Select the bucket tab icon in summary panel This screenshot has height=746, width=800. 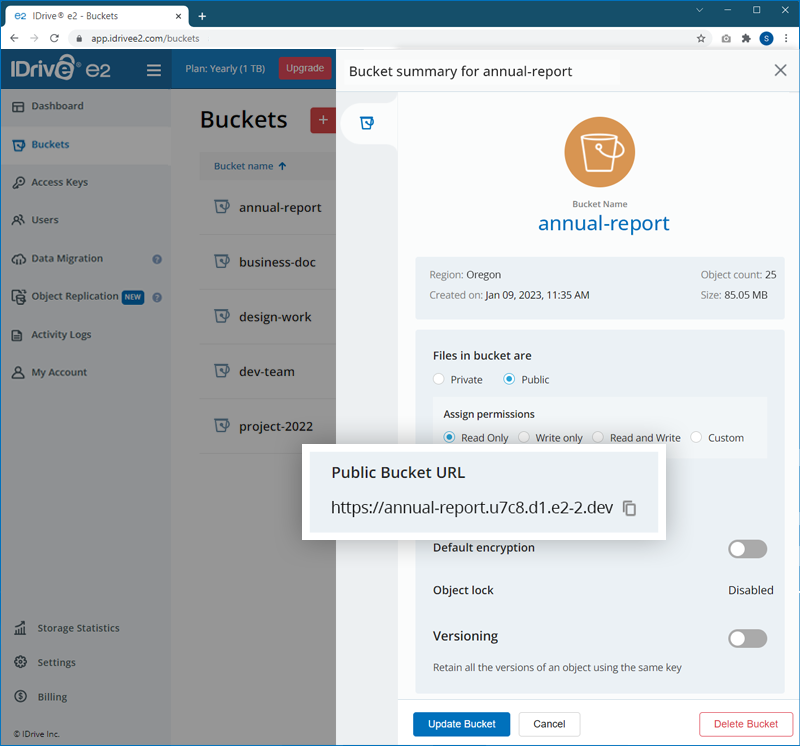pyautogui.click(x=367, y=122)
